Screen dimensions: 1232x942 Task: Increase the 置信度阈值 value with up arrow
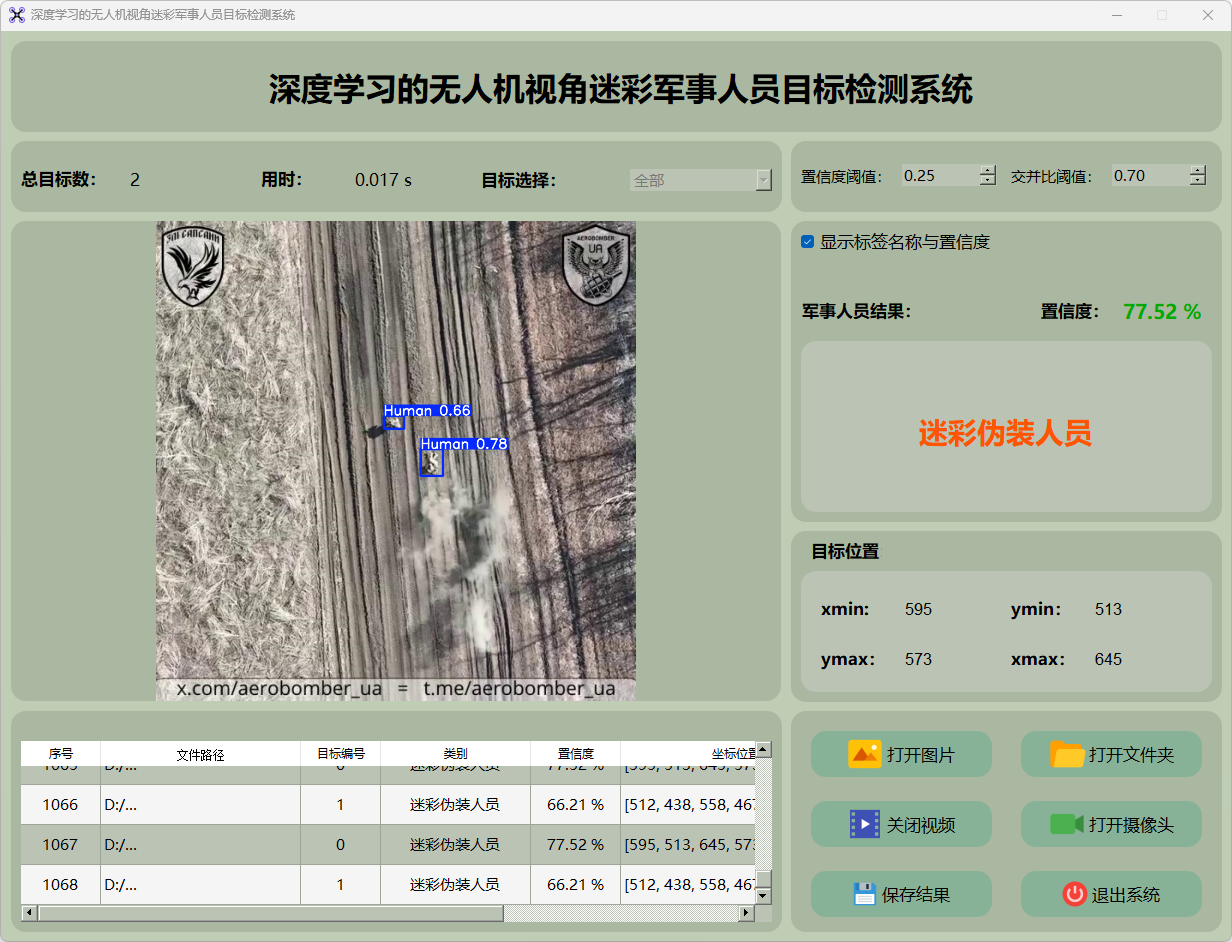click(988, 170)
